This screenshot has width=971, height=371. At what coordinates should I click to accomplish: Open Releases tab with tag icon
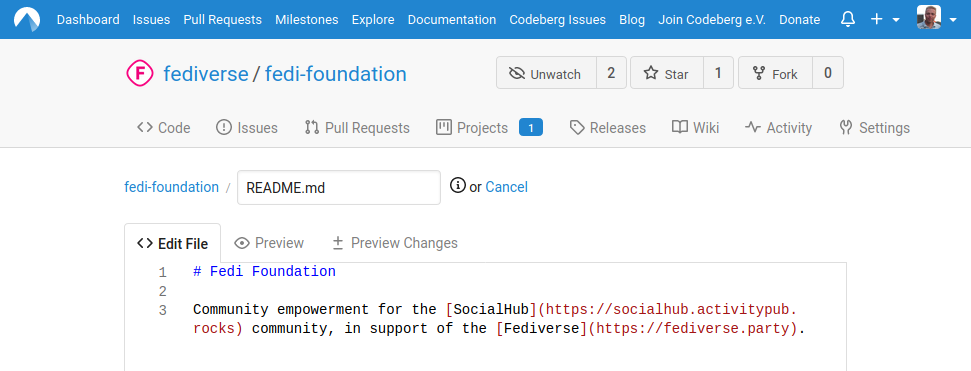click(x=607, y=128)
